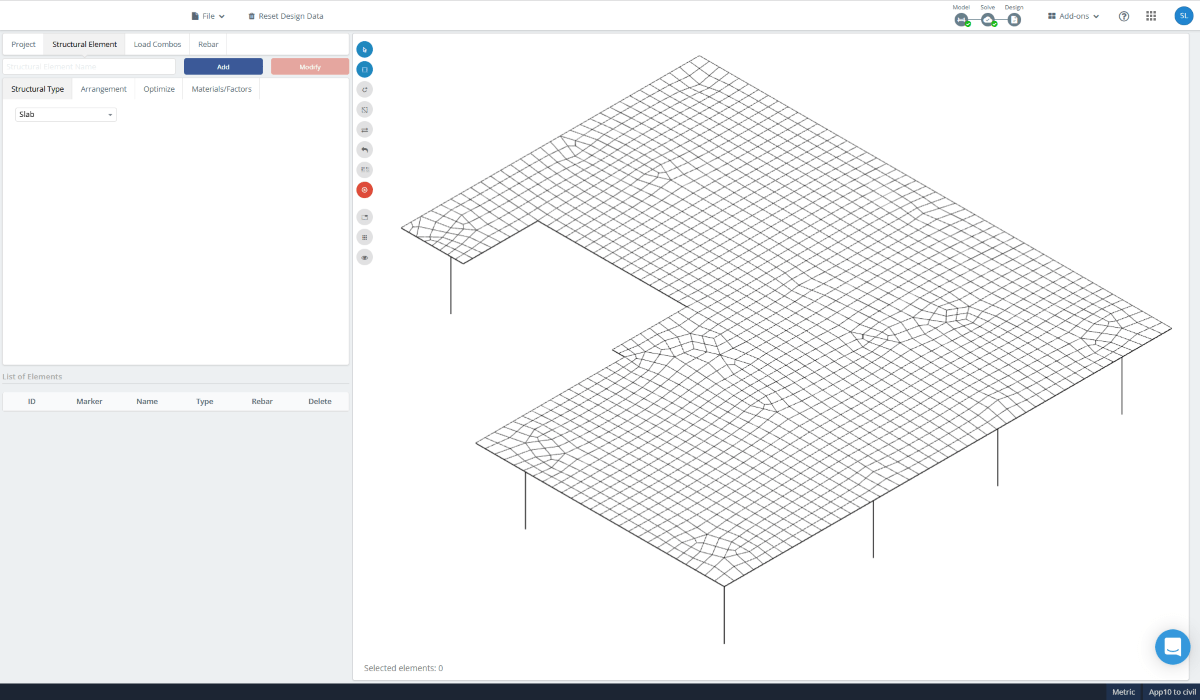This screenshot has height=700, width=1200.
Task: Open the Model stage icon
Action: click(961, 18)
